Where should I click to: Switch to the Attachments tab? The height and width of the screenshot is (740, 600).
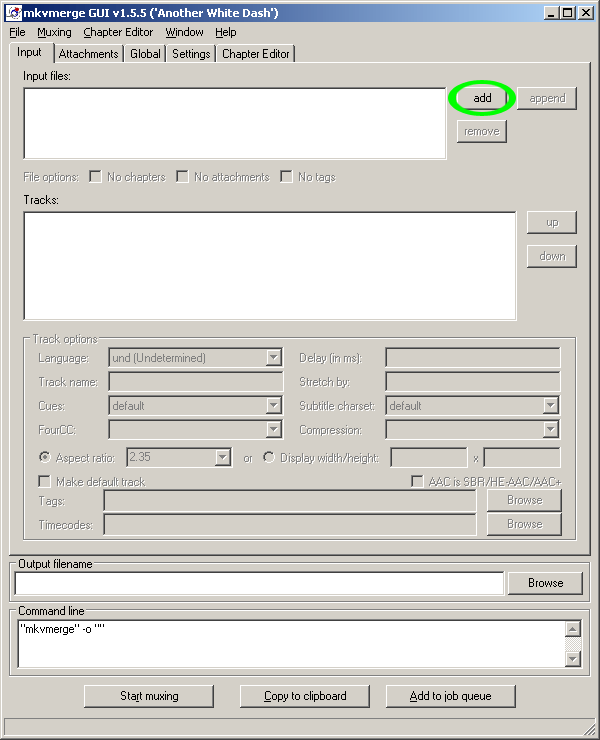point(88,54)
